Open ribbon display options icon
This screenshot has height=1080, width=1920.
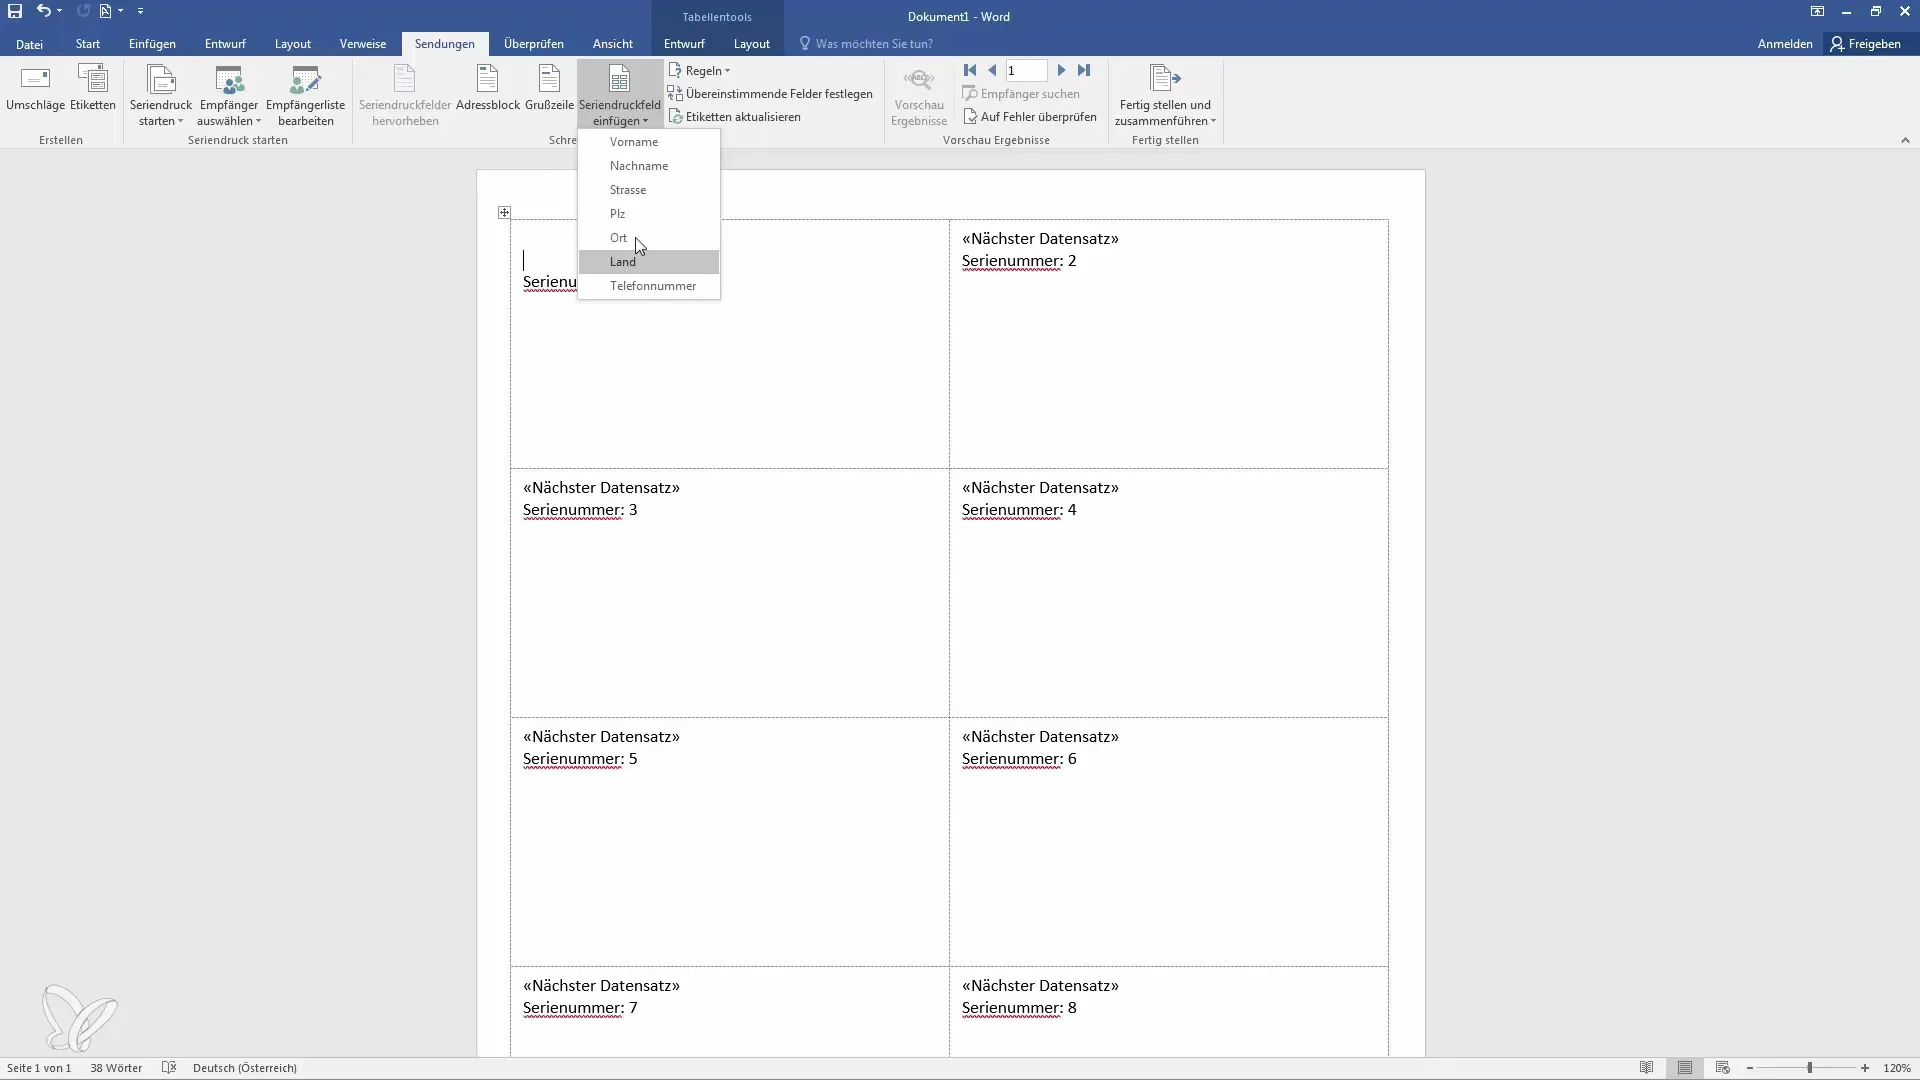coord(1817,12)
